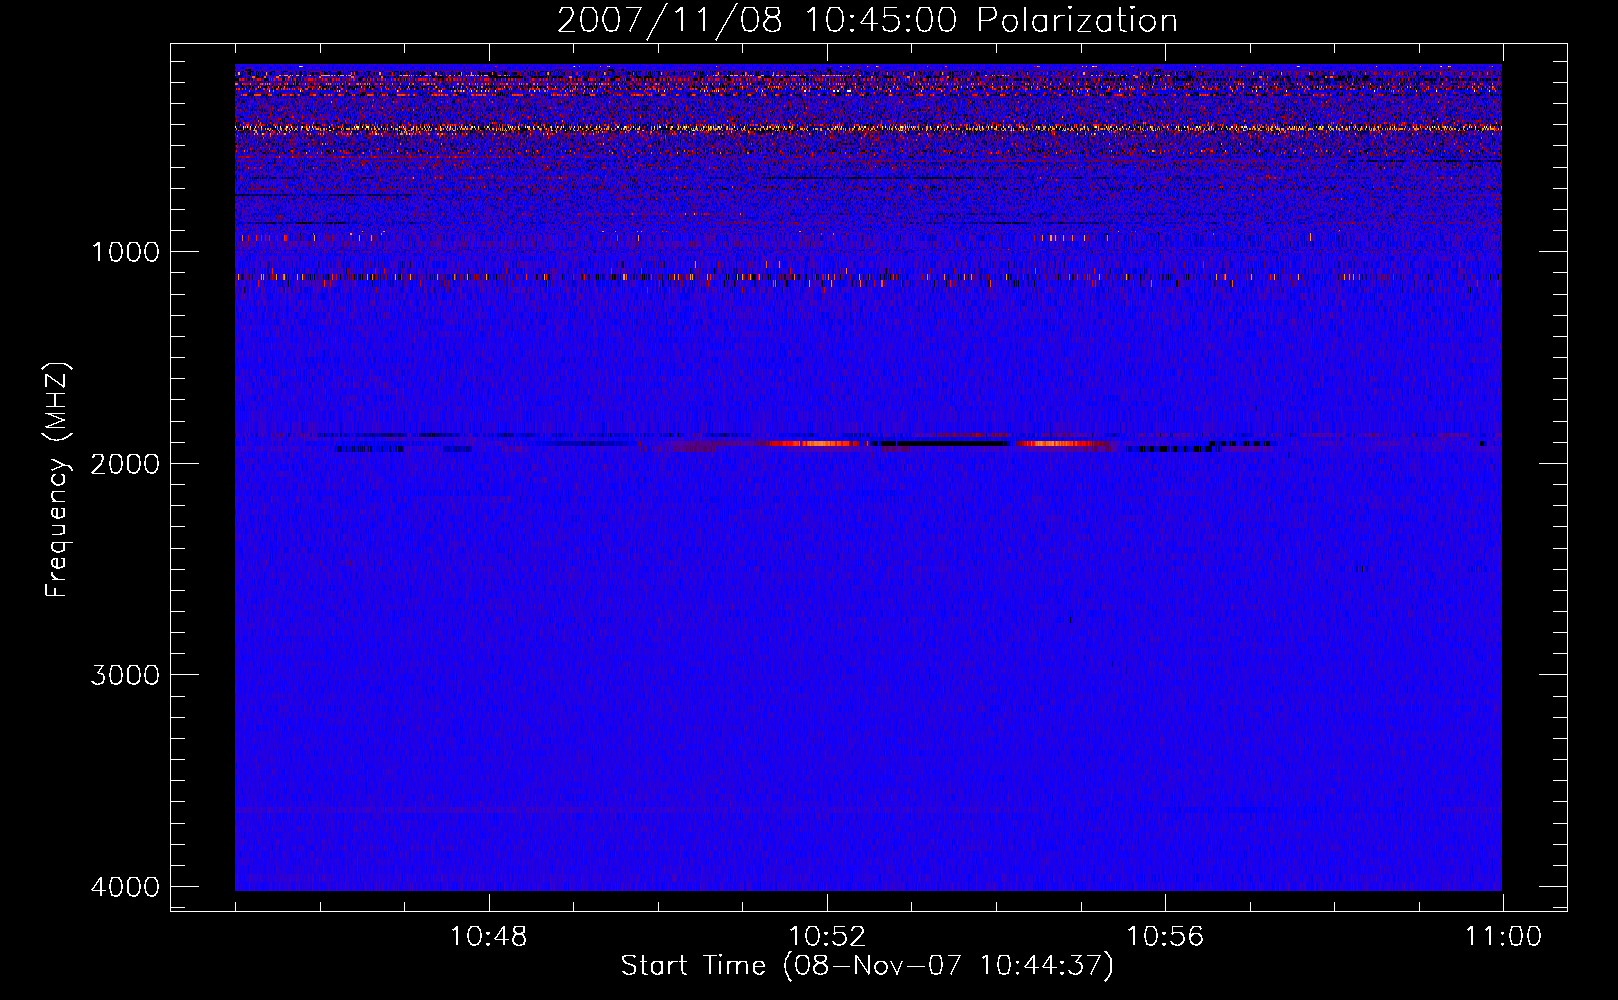This screenshot has height=1000, width=1618.
Task: Click the plot title '2007/11/08 10:45:00 Polarization'
Action: [x=867, y=20]
